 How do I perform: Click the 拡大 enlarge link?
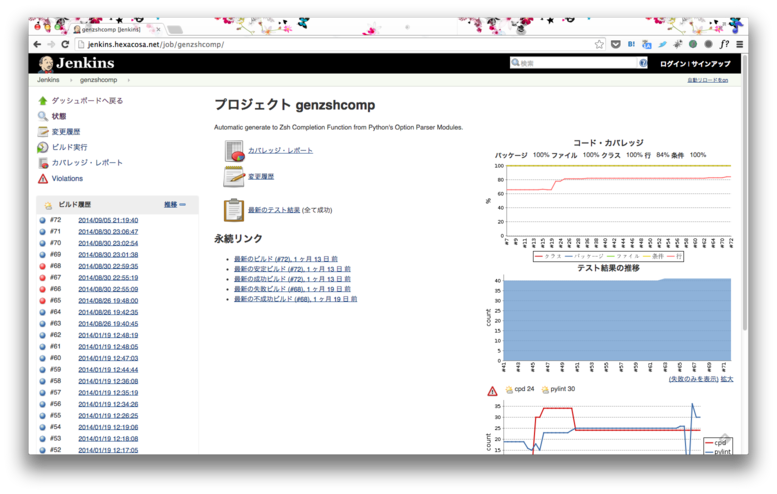[x=727, y=379]
